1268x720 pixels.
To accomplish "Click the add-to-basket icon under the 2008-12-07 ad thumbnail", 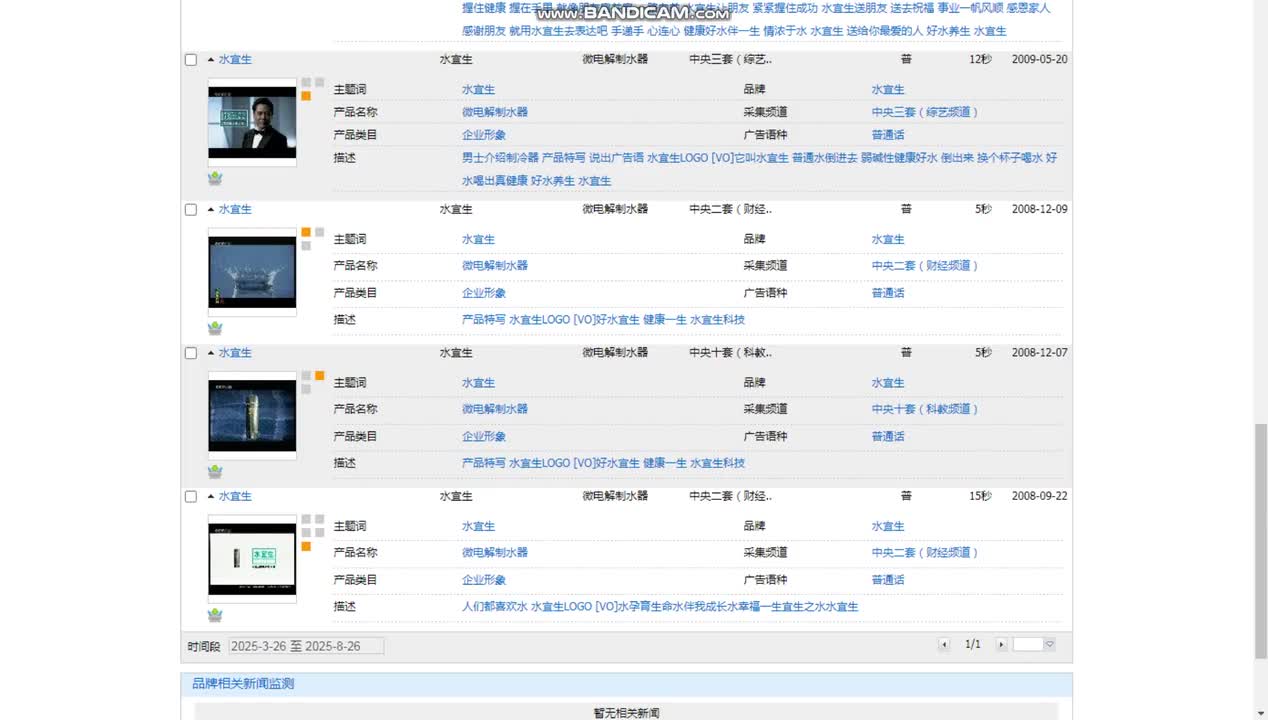I will [x=215, y=472].
